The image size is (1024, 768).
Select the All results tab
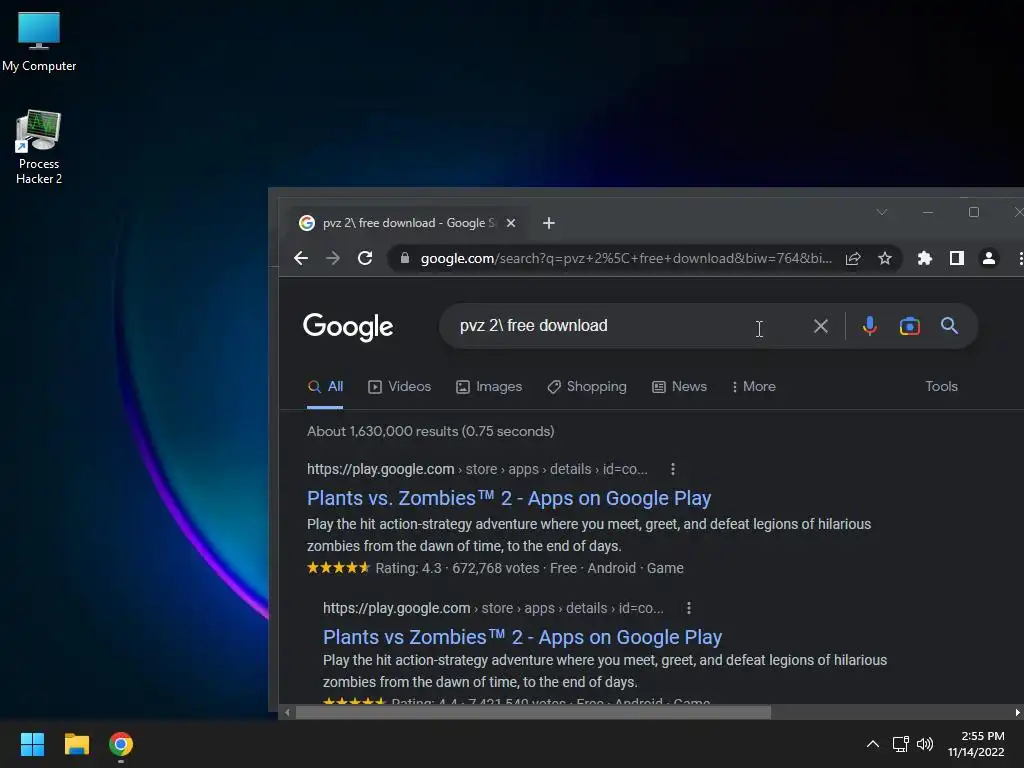325,387
